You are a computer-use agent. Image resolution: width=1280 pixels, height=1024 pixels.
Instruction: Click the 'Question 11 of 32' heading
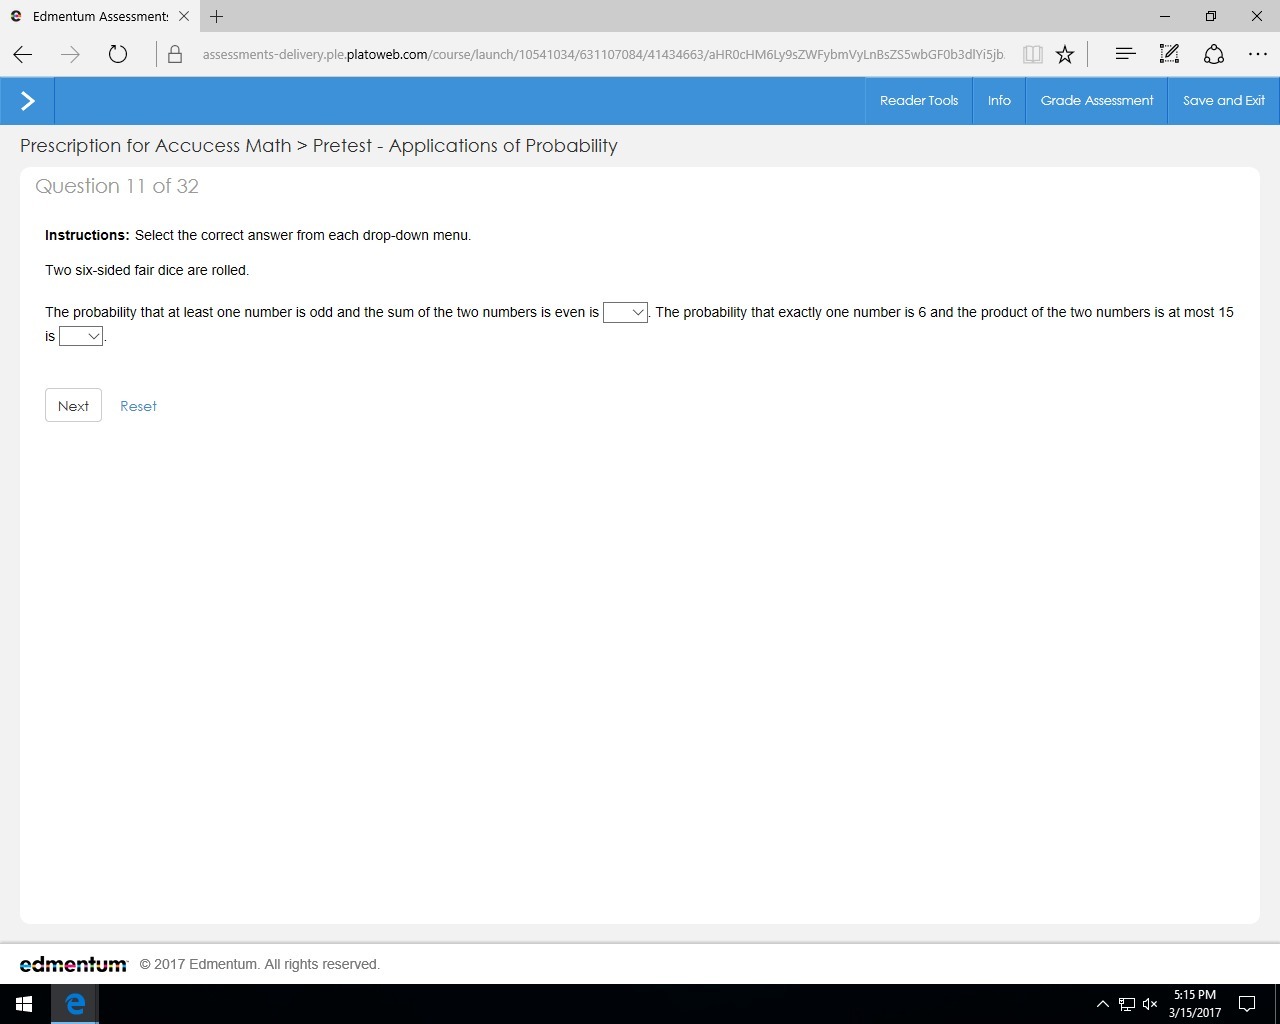(117, 186)
